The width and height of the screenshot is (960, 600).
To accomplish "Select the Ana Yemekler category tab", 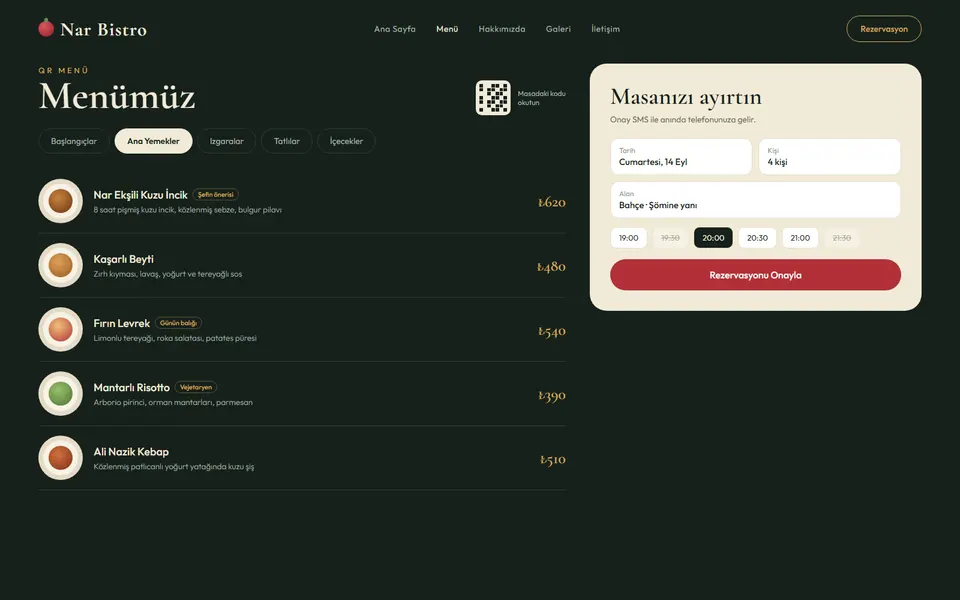I will (x=154, y=141).
